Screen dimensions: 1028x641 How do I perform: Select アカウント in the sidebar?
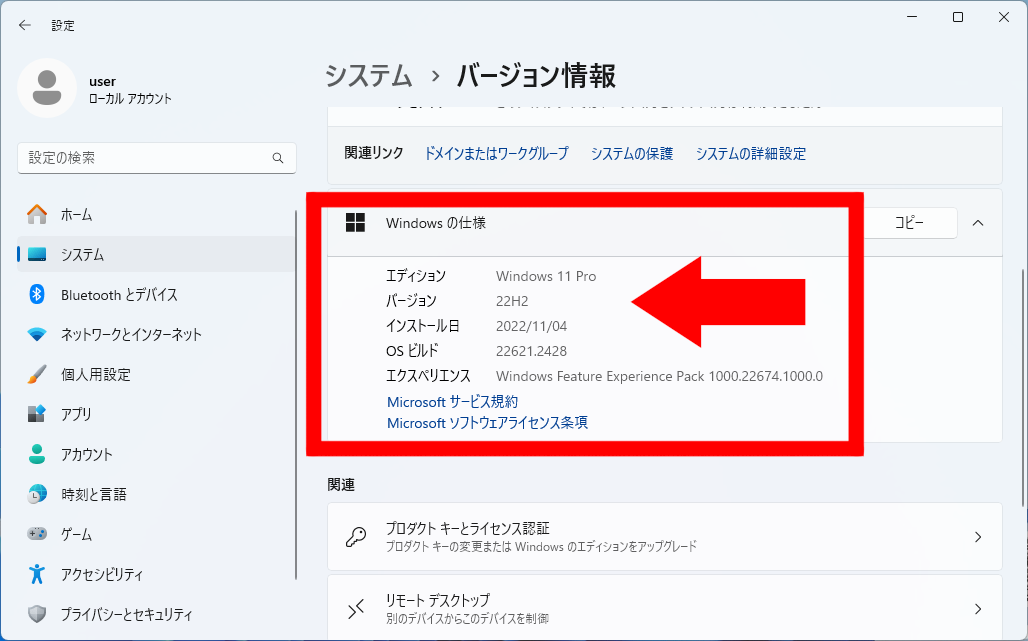87,454
